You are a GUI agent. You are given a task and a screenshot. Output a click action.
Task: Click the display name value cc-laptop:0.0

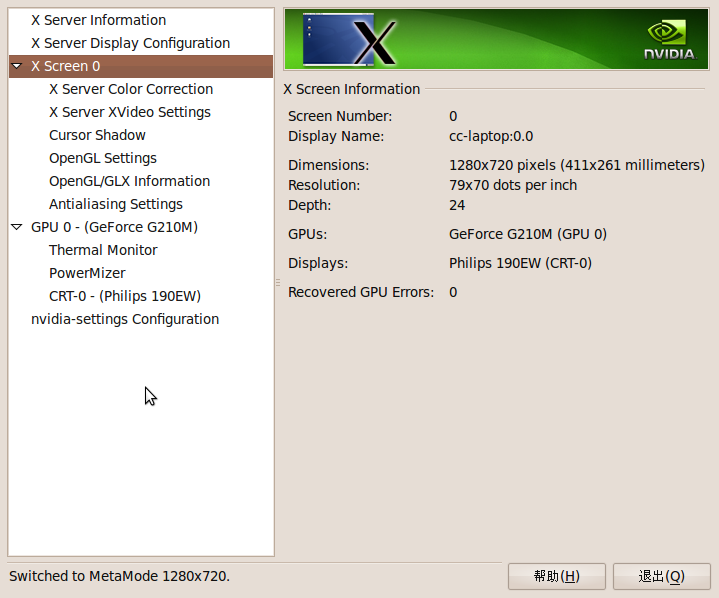pyautogui.click(x=491, y=136)
